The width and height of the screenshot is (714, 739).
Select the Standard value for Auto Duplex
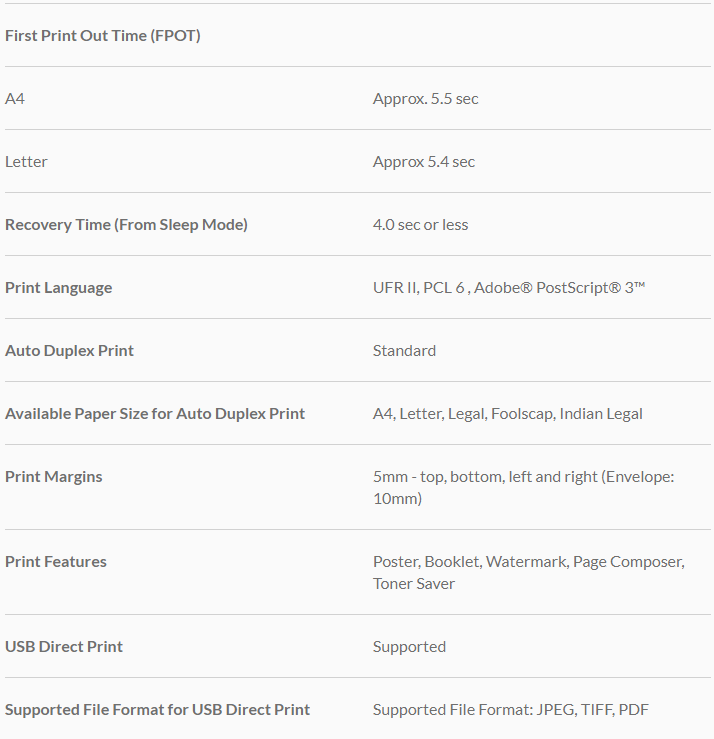[x=404, y=351]
